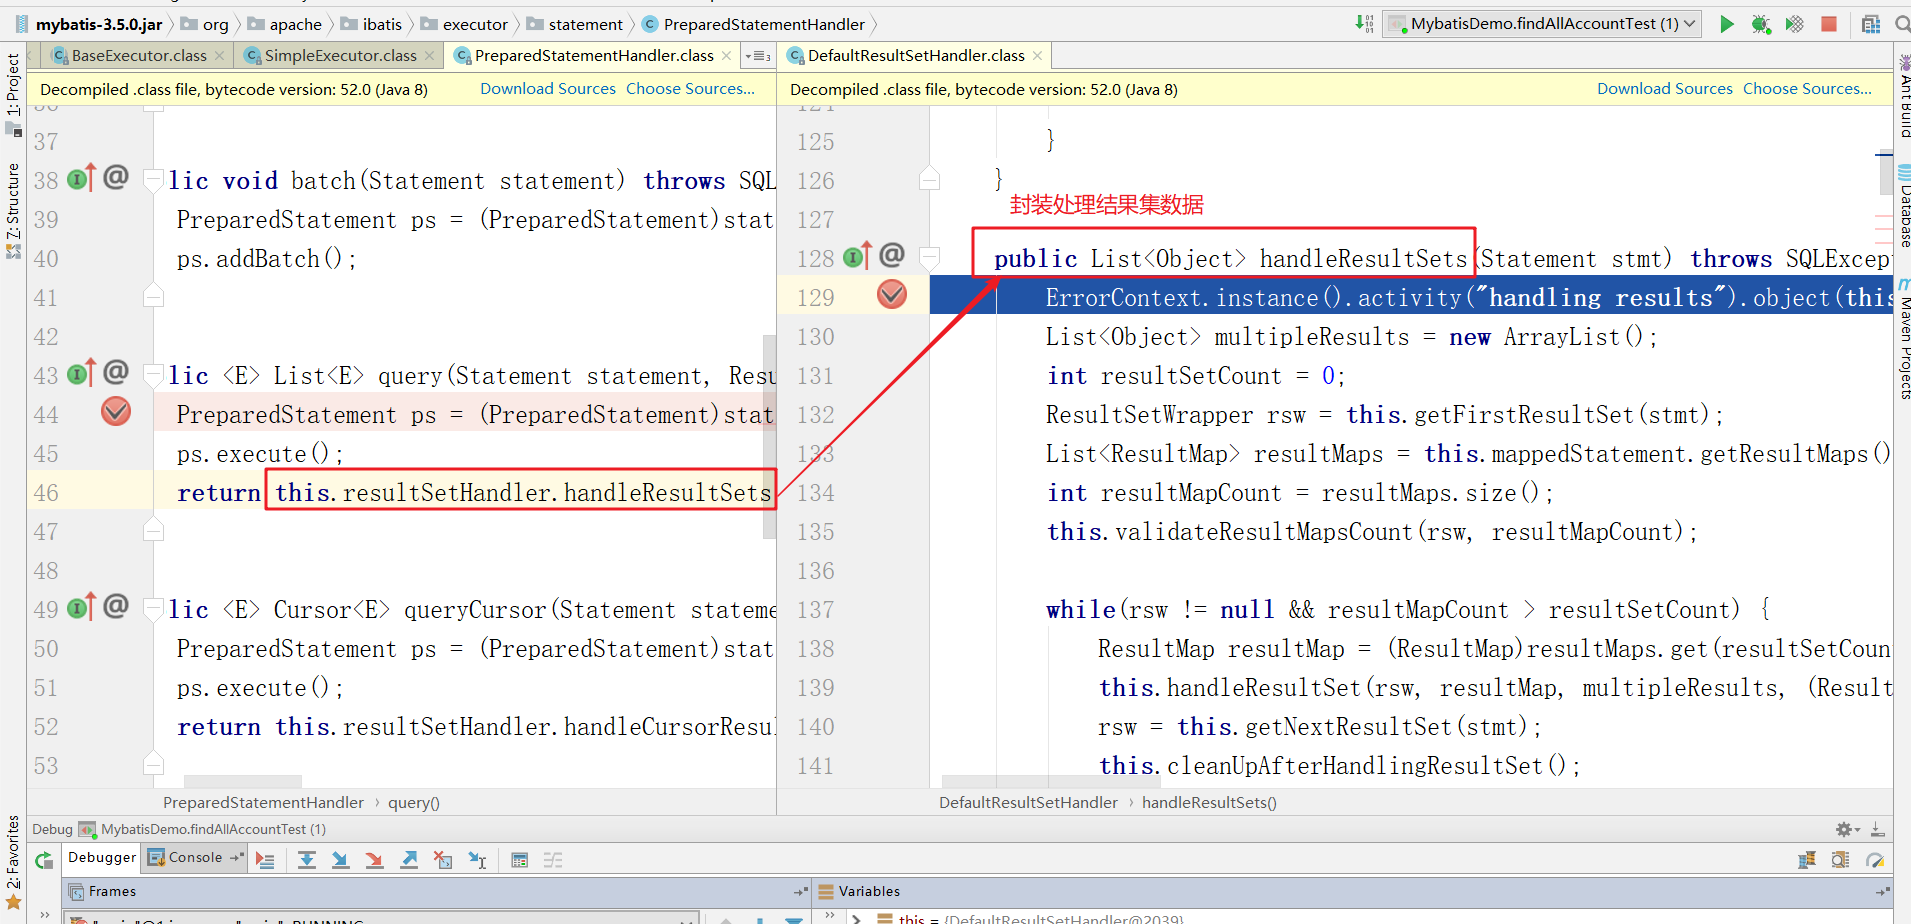Screen dimensions: 1911x924
Task: Expand the hidden debugger side tools chevron
Action: [44, 915]
